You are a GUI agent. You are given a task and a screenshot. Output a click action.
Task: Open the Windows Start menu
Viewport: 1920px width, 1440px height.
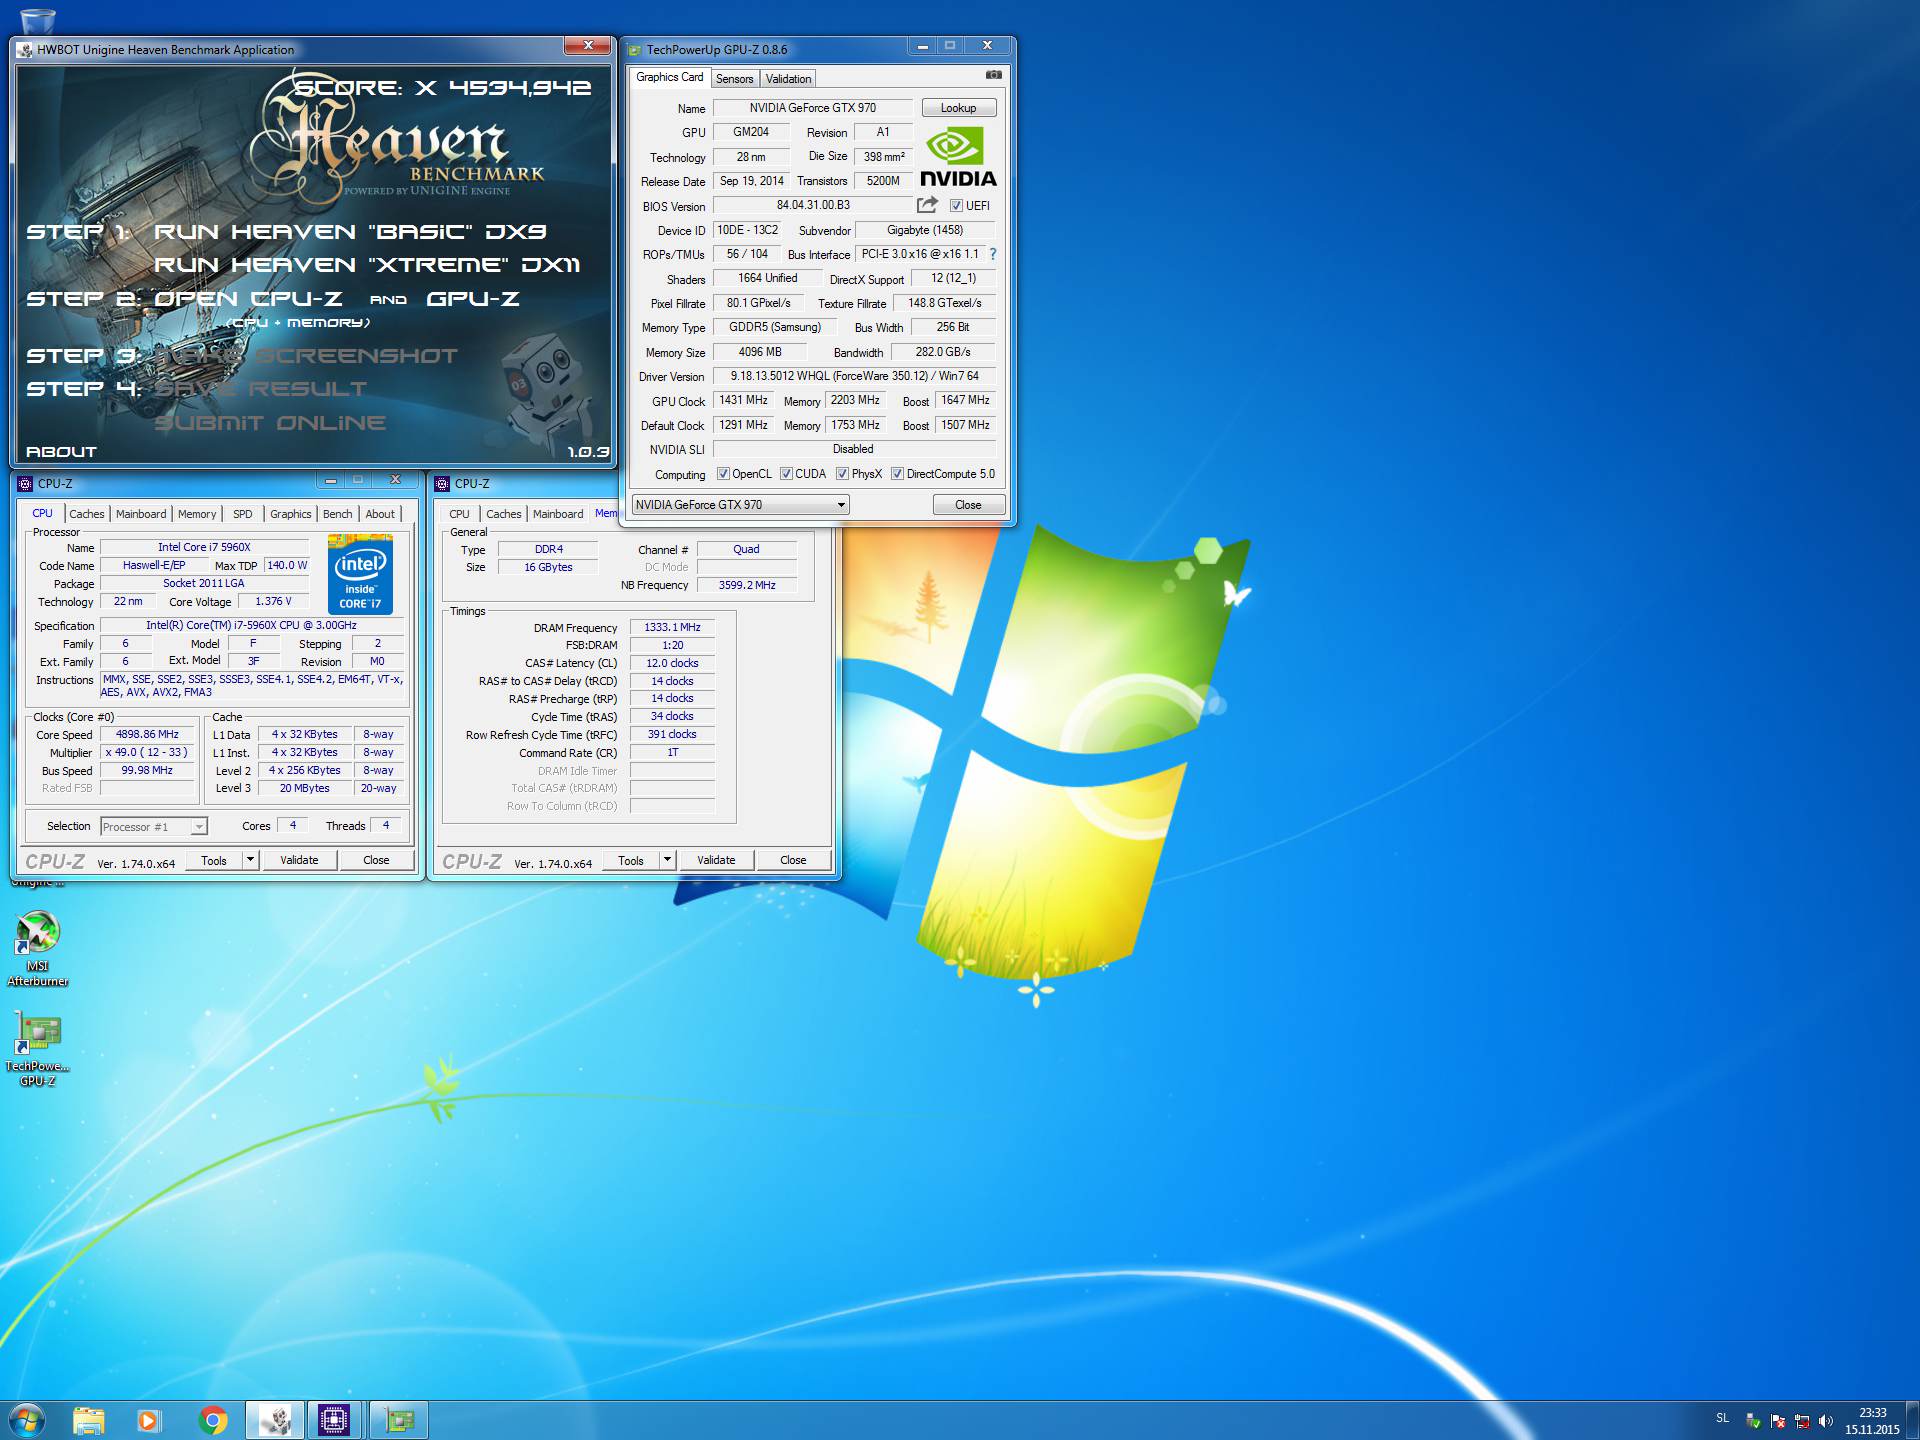click(x=27, y=1420)
